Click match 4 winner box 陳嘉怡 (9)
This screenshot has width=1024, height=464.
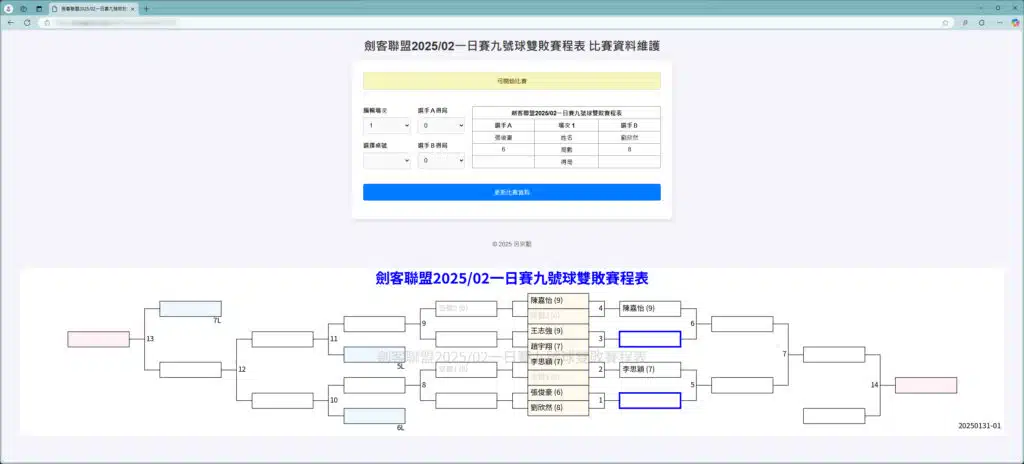click(650, 308)
